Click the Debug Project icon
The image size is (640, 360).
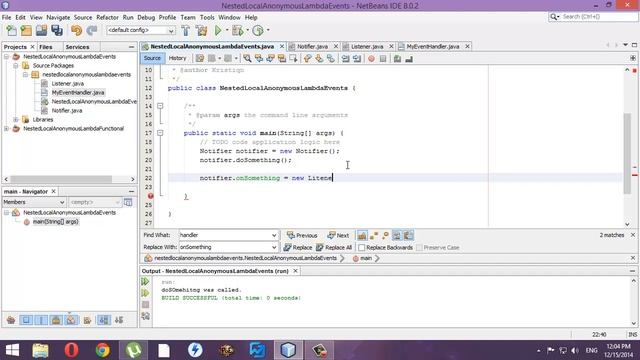point(237,30)
